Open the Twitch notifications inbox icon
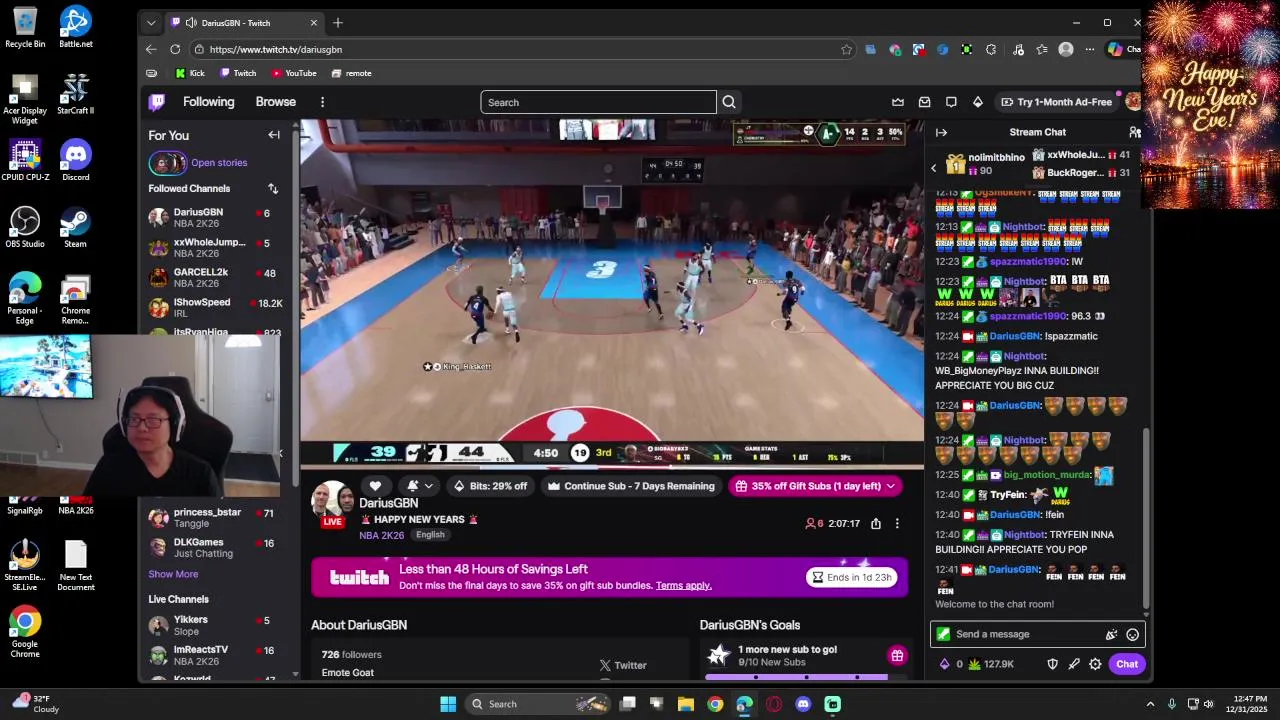 (x=925, y=102)
